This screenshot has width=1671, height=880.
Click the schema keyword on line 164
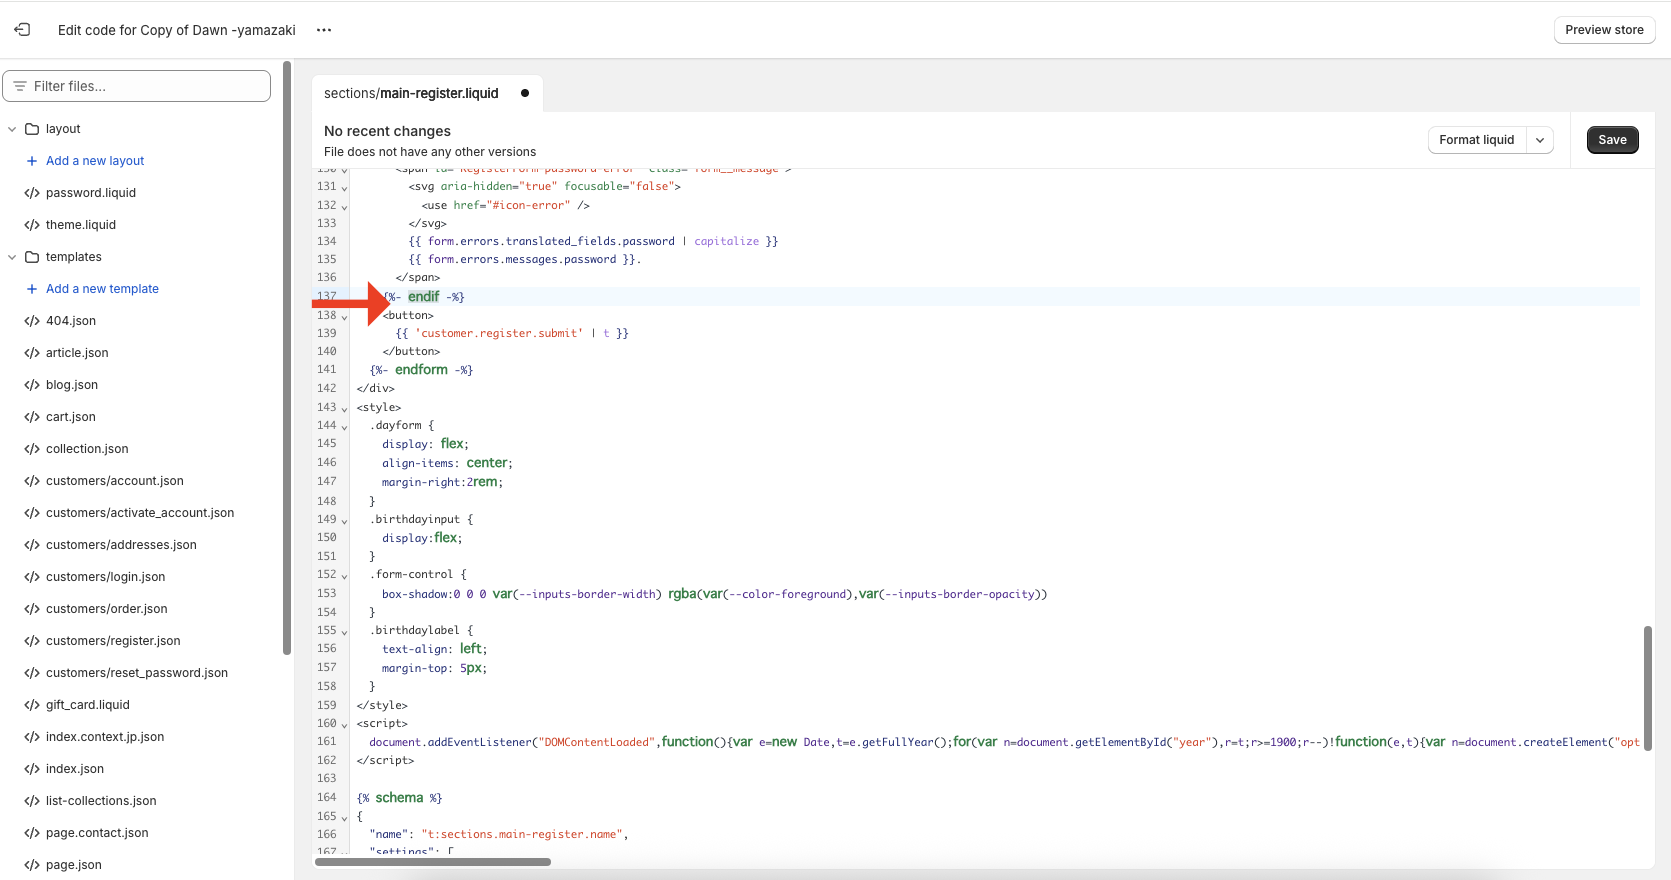399,798
